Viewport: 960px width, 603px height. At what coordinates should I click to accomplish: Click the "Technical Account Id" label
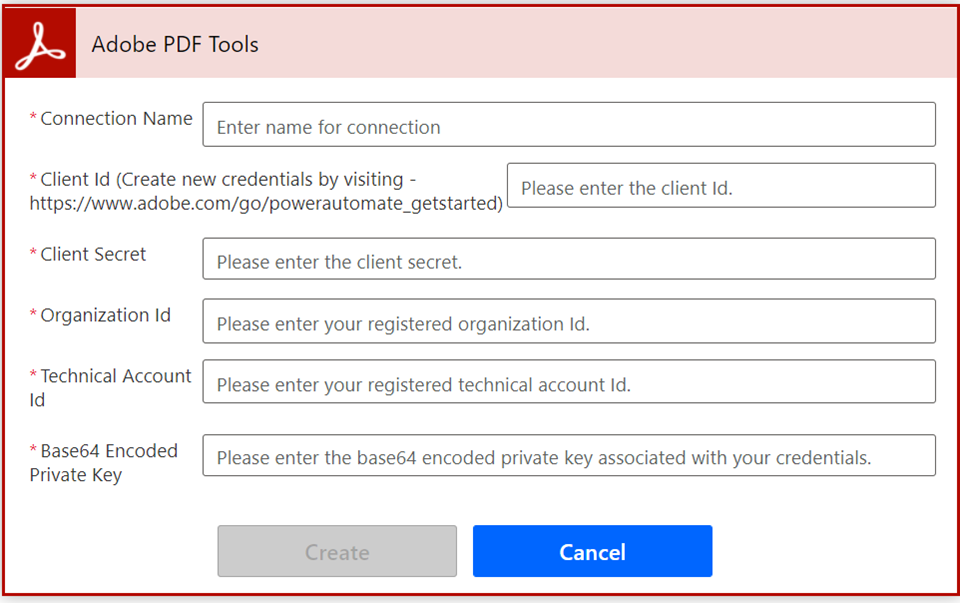pos(110,388)
